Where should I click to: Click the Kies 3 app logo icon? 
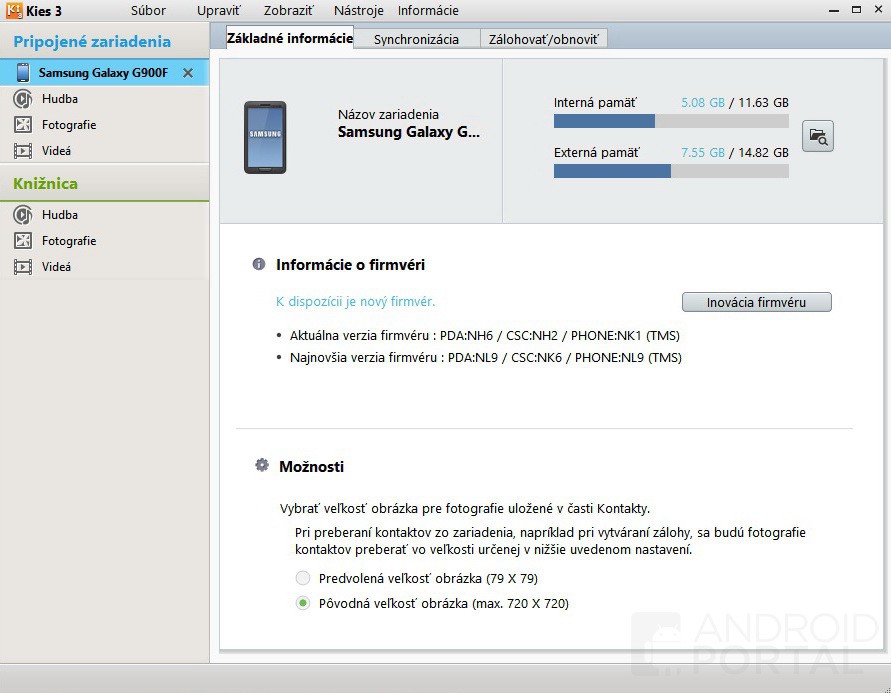[14, 11]
